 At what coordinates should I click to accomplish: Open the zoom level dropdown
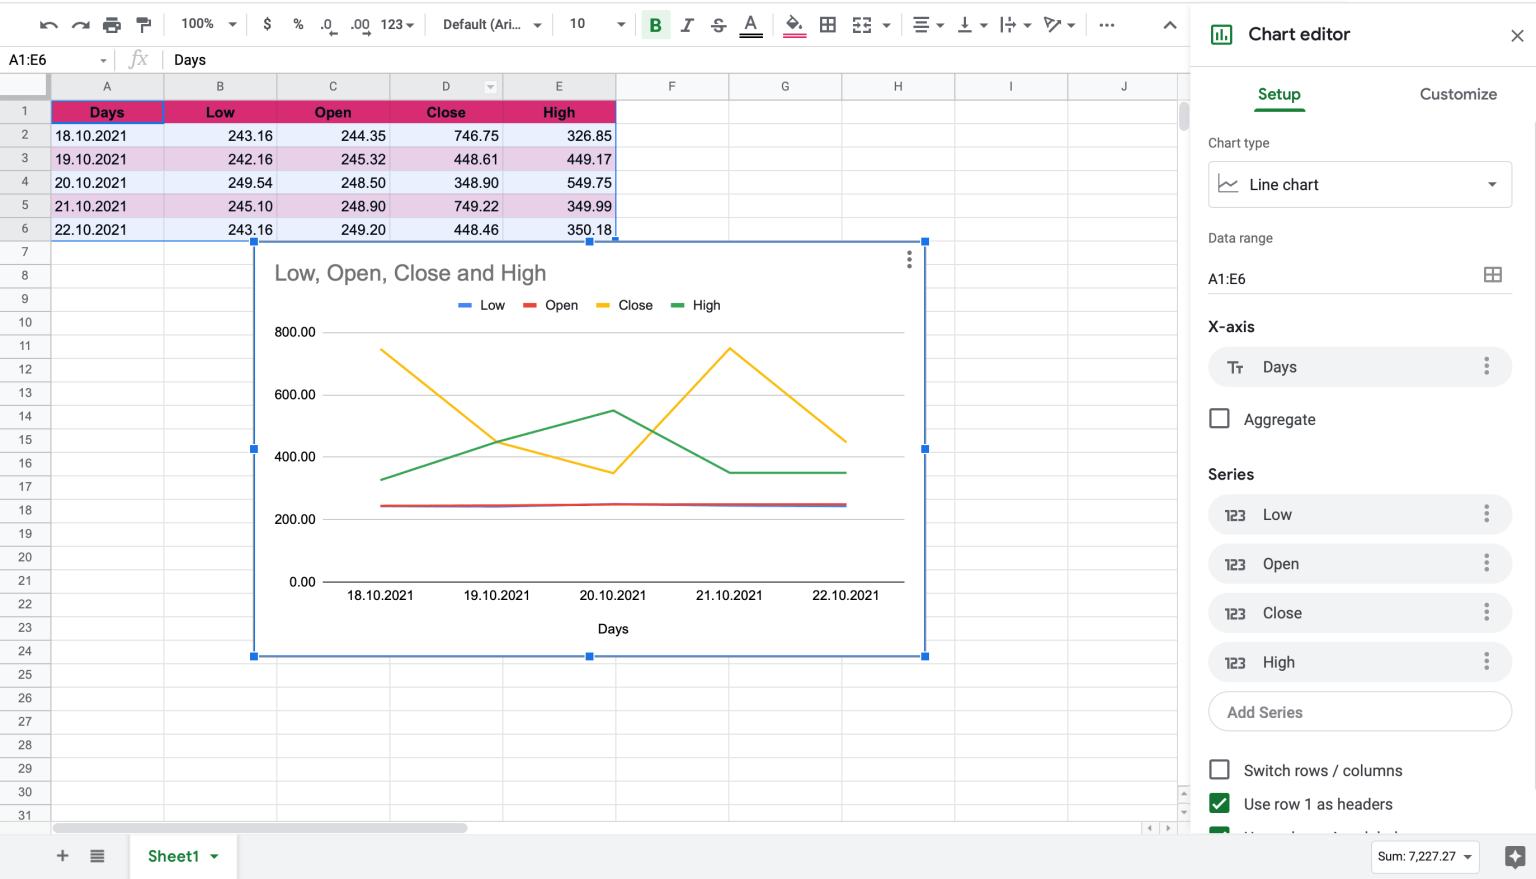(x=207, y=24)
